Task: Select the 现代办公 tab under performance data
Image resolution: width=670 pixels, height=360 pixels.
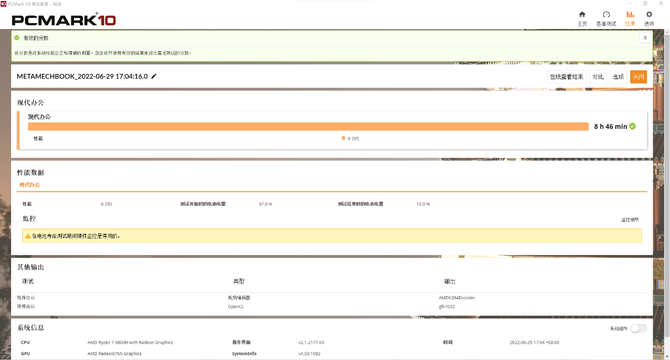Action: [x=29, y=185]
